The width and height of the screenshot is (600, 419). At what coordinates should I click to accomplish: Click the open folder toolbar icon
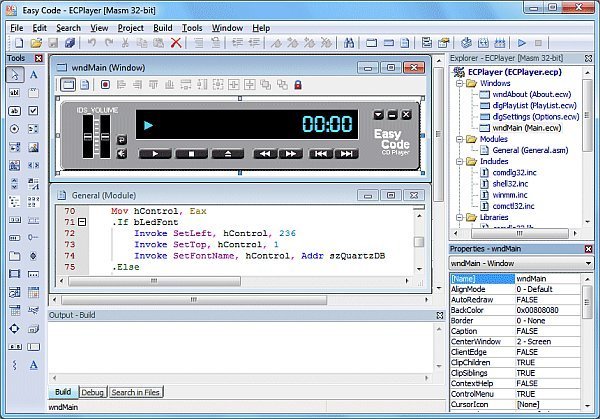click(36, 43)
